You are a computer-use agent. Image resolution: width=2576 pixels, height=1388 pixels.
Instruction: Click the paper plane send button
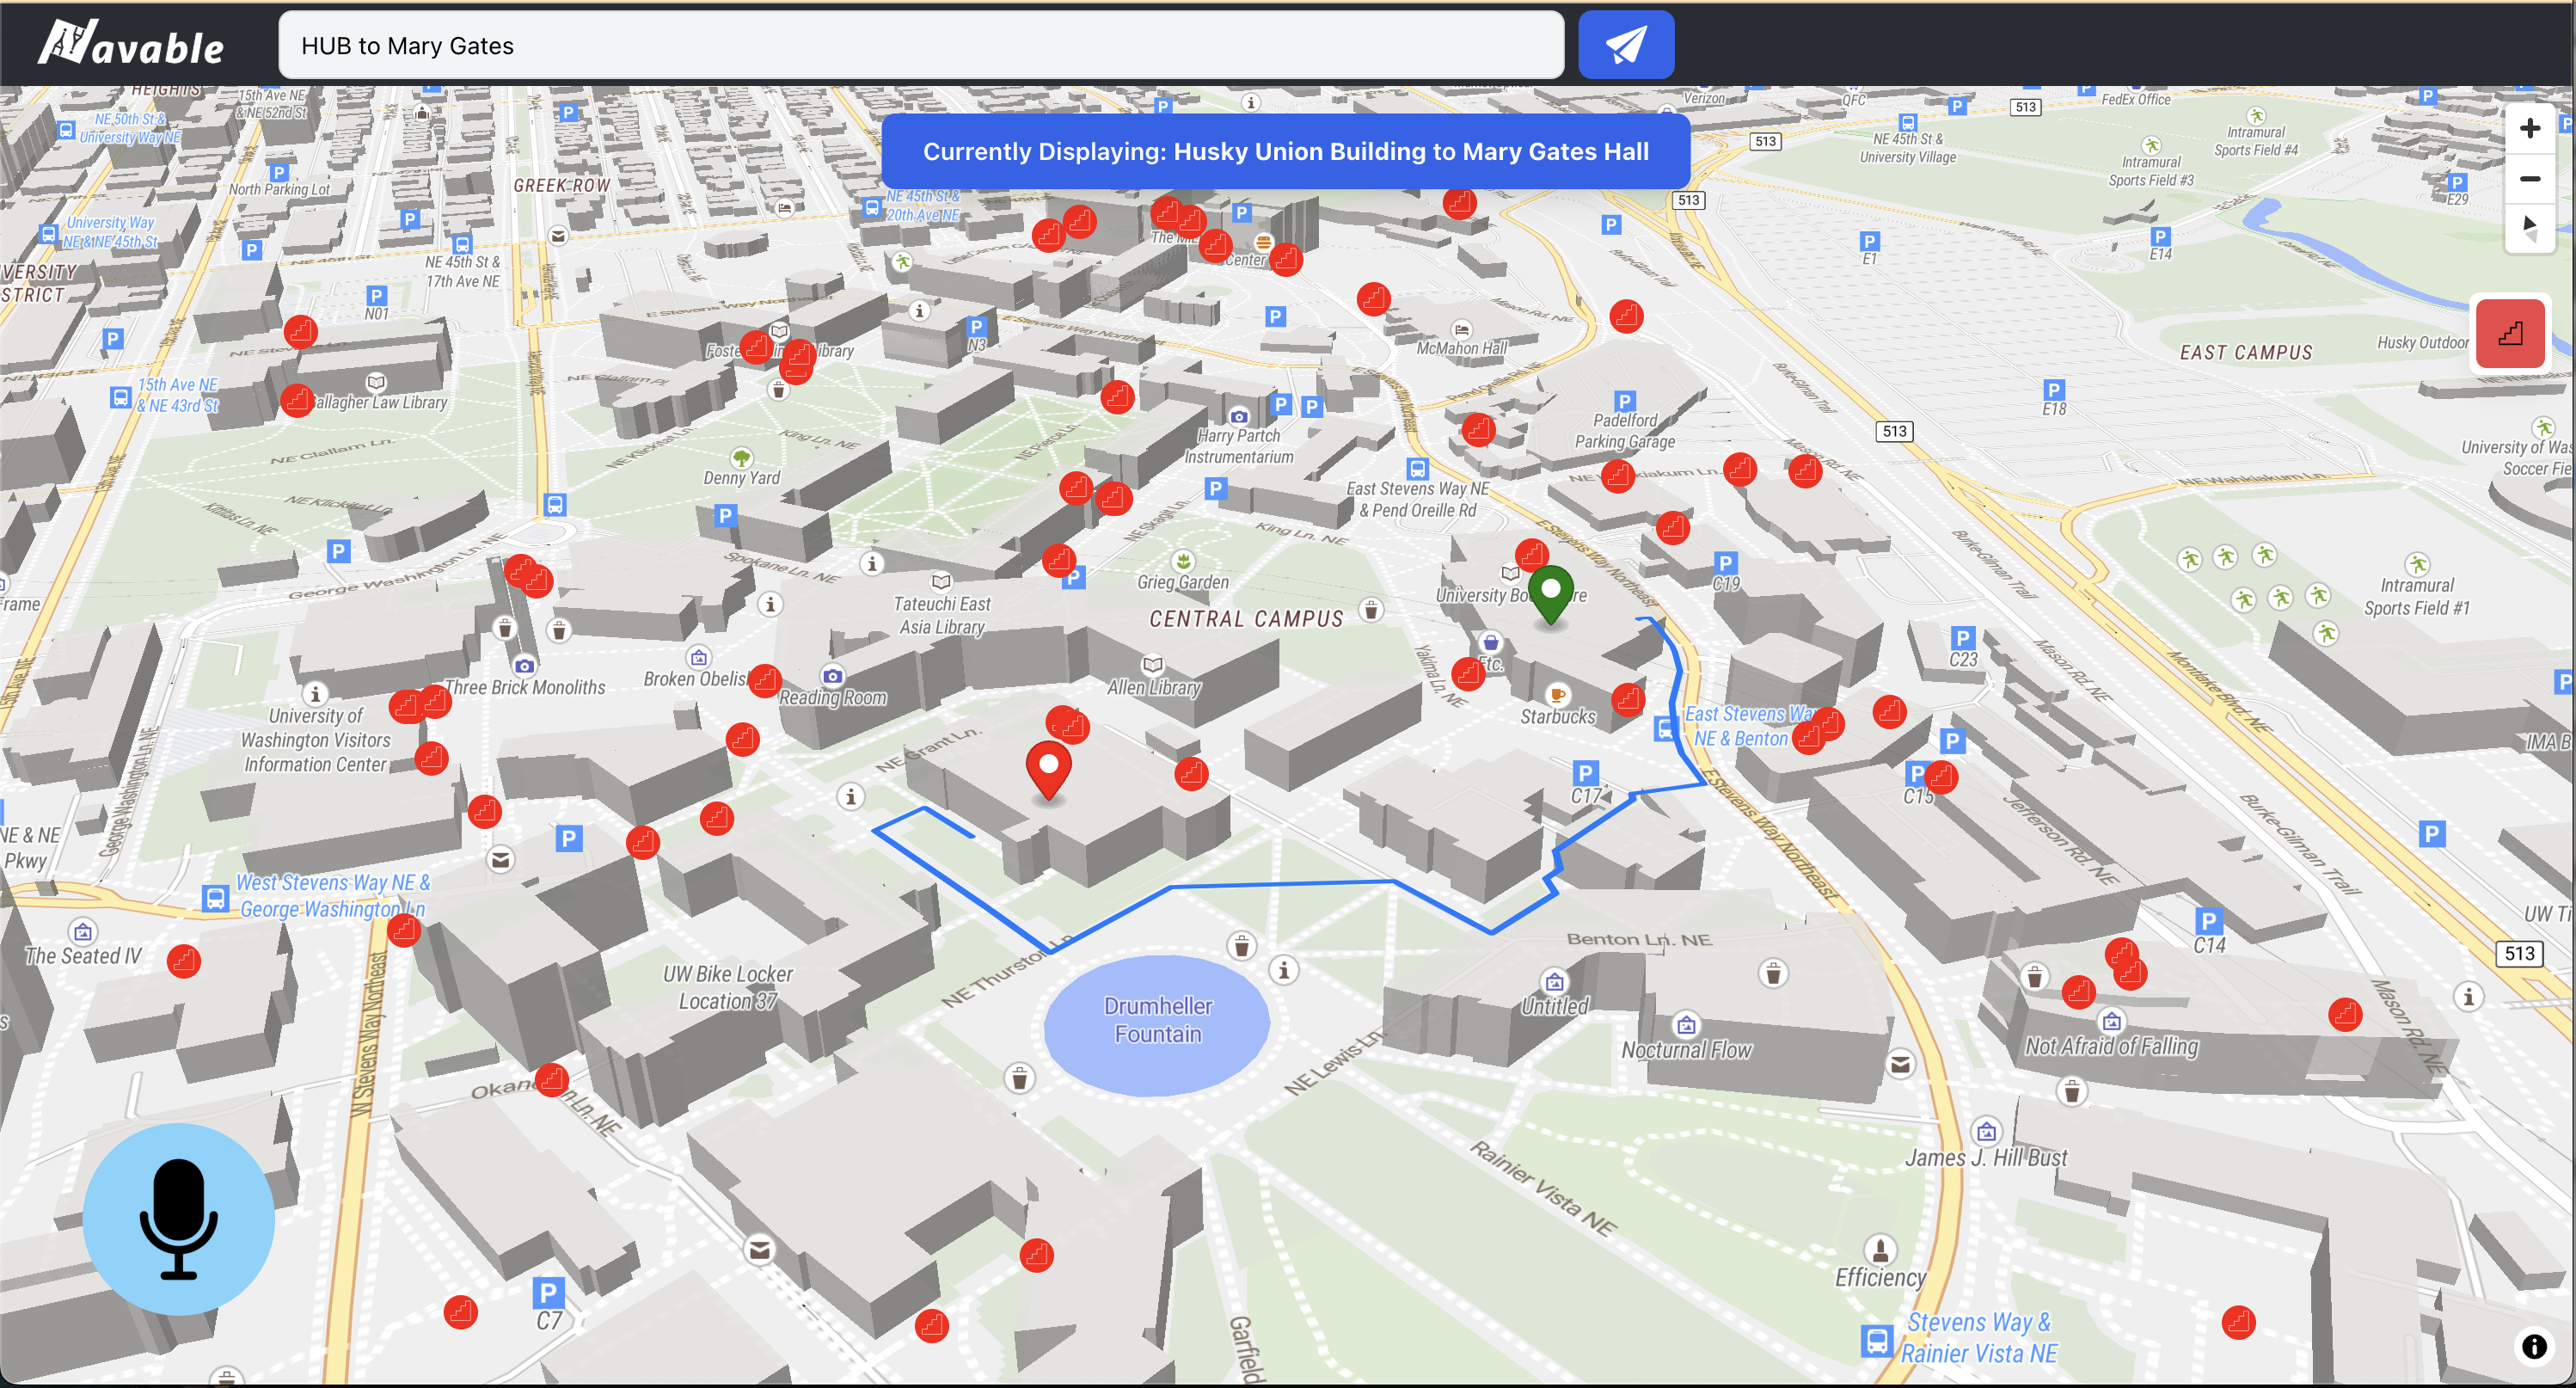1625,45
